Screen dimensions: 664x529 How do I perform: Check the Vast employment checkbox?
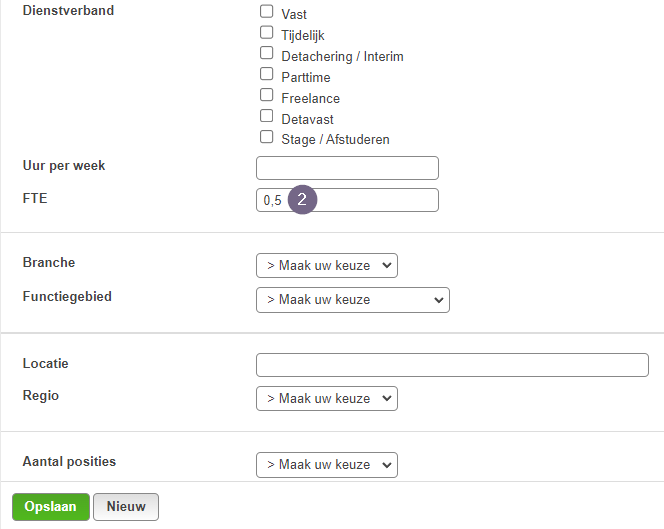[x=266, y=11]
